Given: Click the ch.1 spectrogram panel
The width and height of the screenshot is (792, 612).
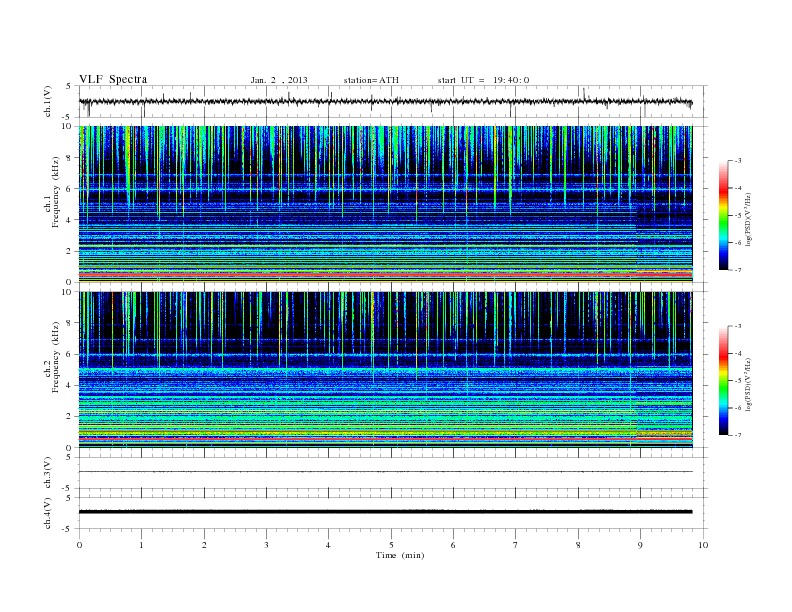Looking at the screenshot, I should click(385, 204).
